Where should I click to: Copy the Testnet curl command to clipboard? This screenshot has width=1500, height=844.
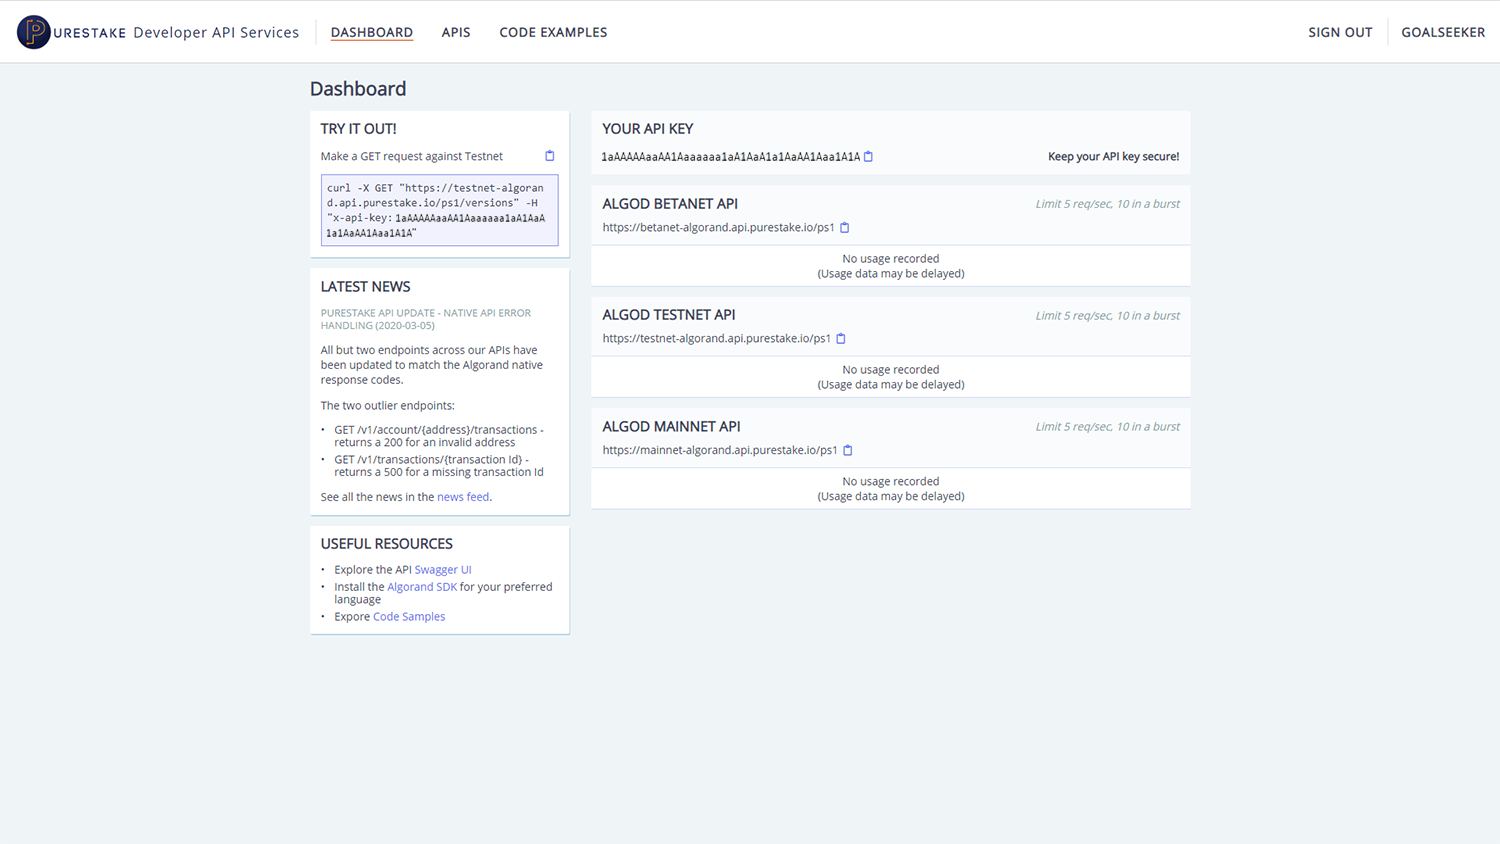click(549, 156)
